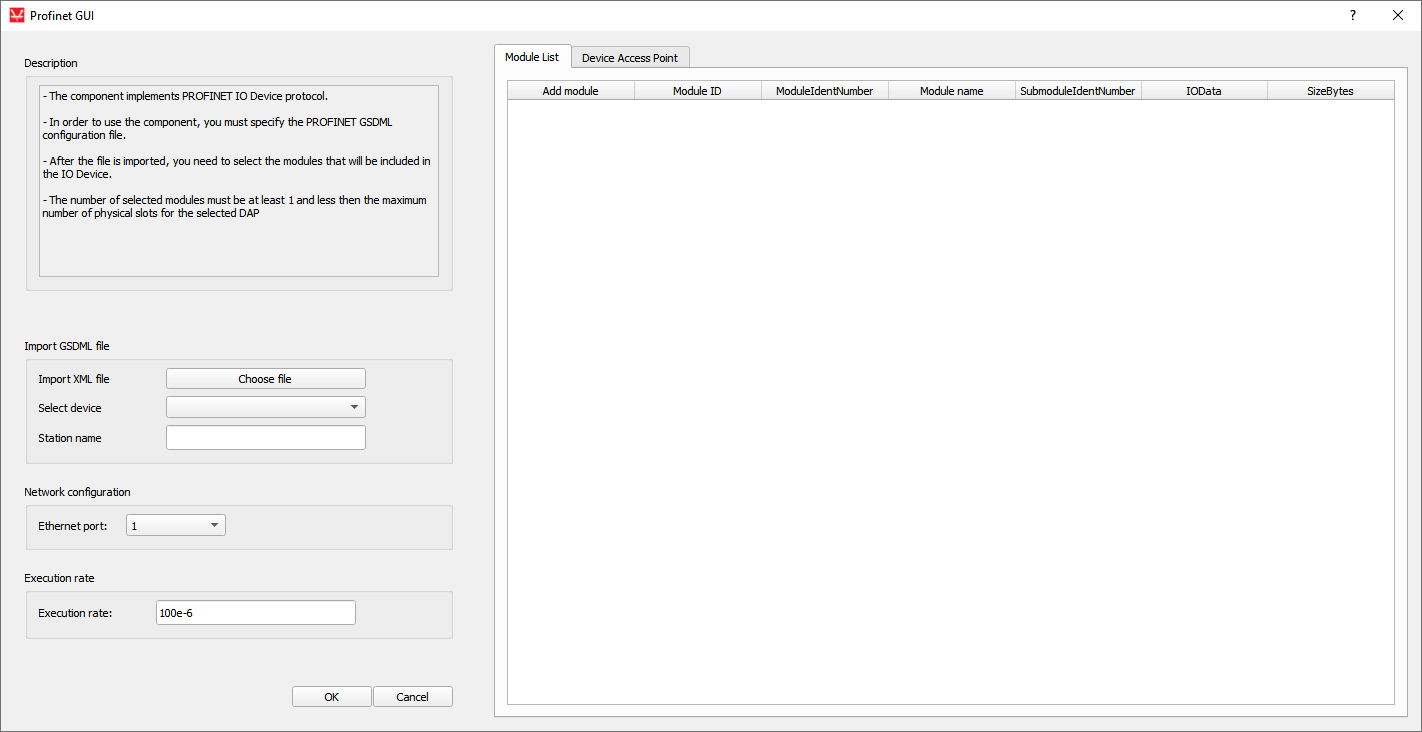
Task: Click the IOData column header
Action: (1203, 91)
